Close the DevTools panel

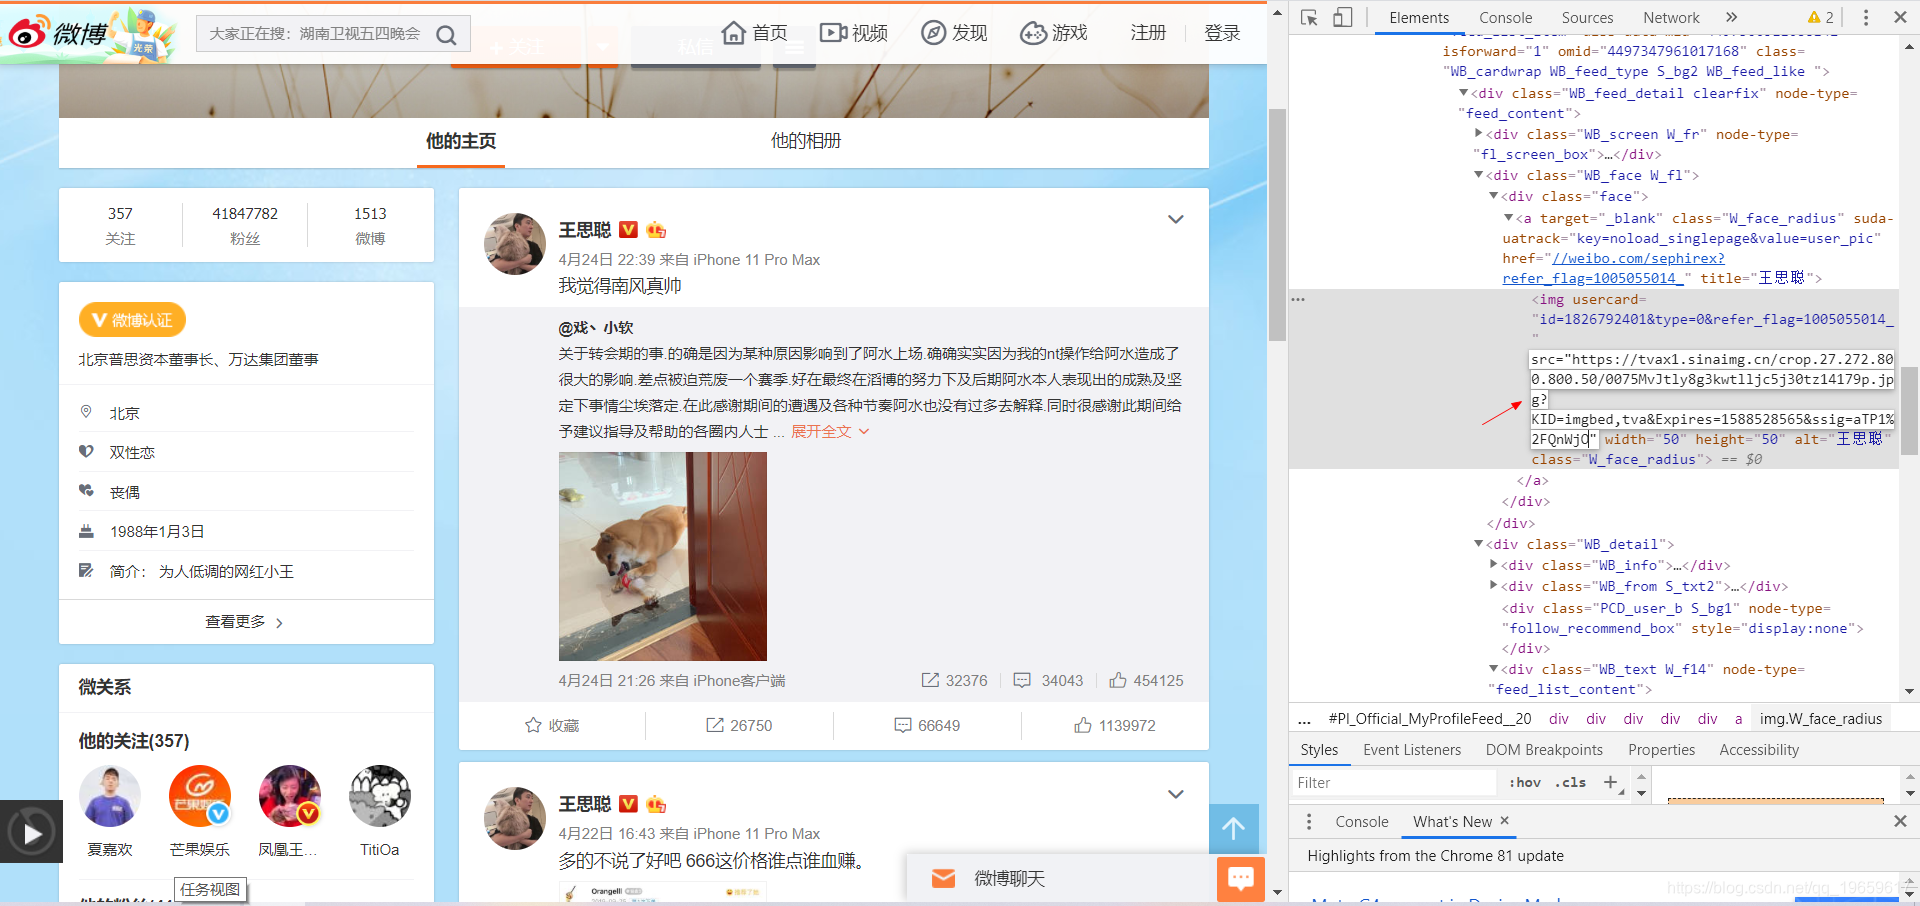[x=1900, y=17]
